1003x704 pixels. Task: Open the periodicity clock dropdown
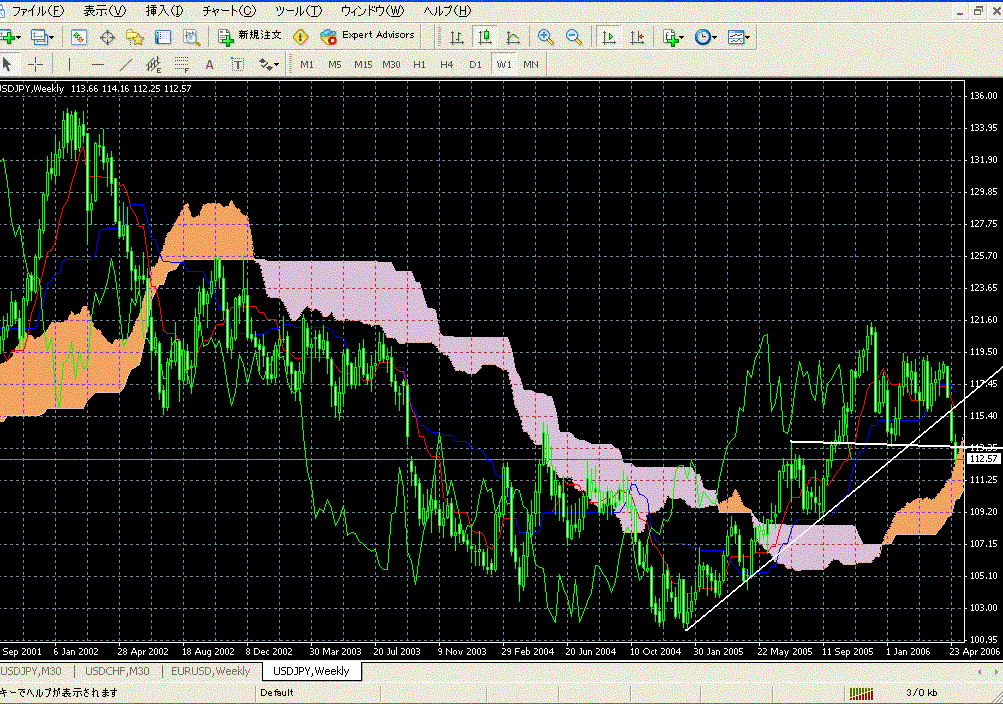click(x=707, y=37)
